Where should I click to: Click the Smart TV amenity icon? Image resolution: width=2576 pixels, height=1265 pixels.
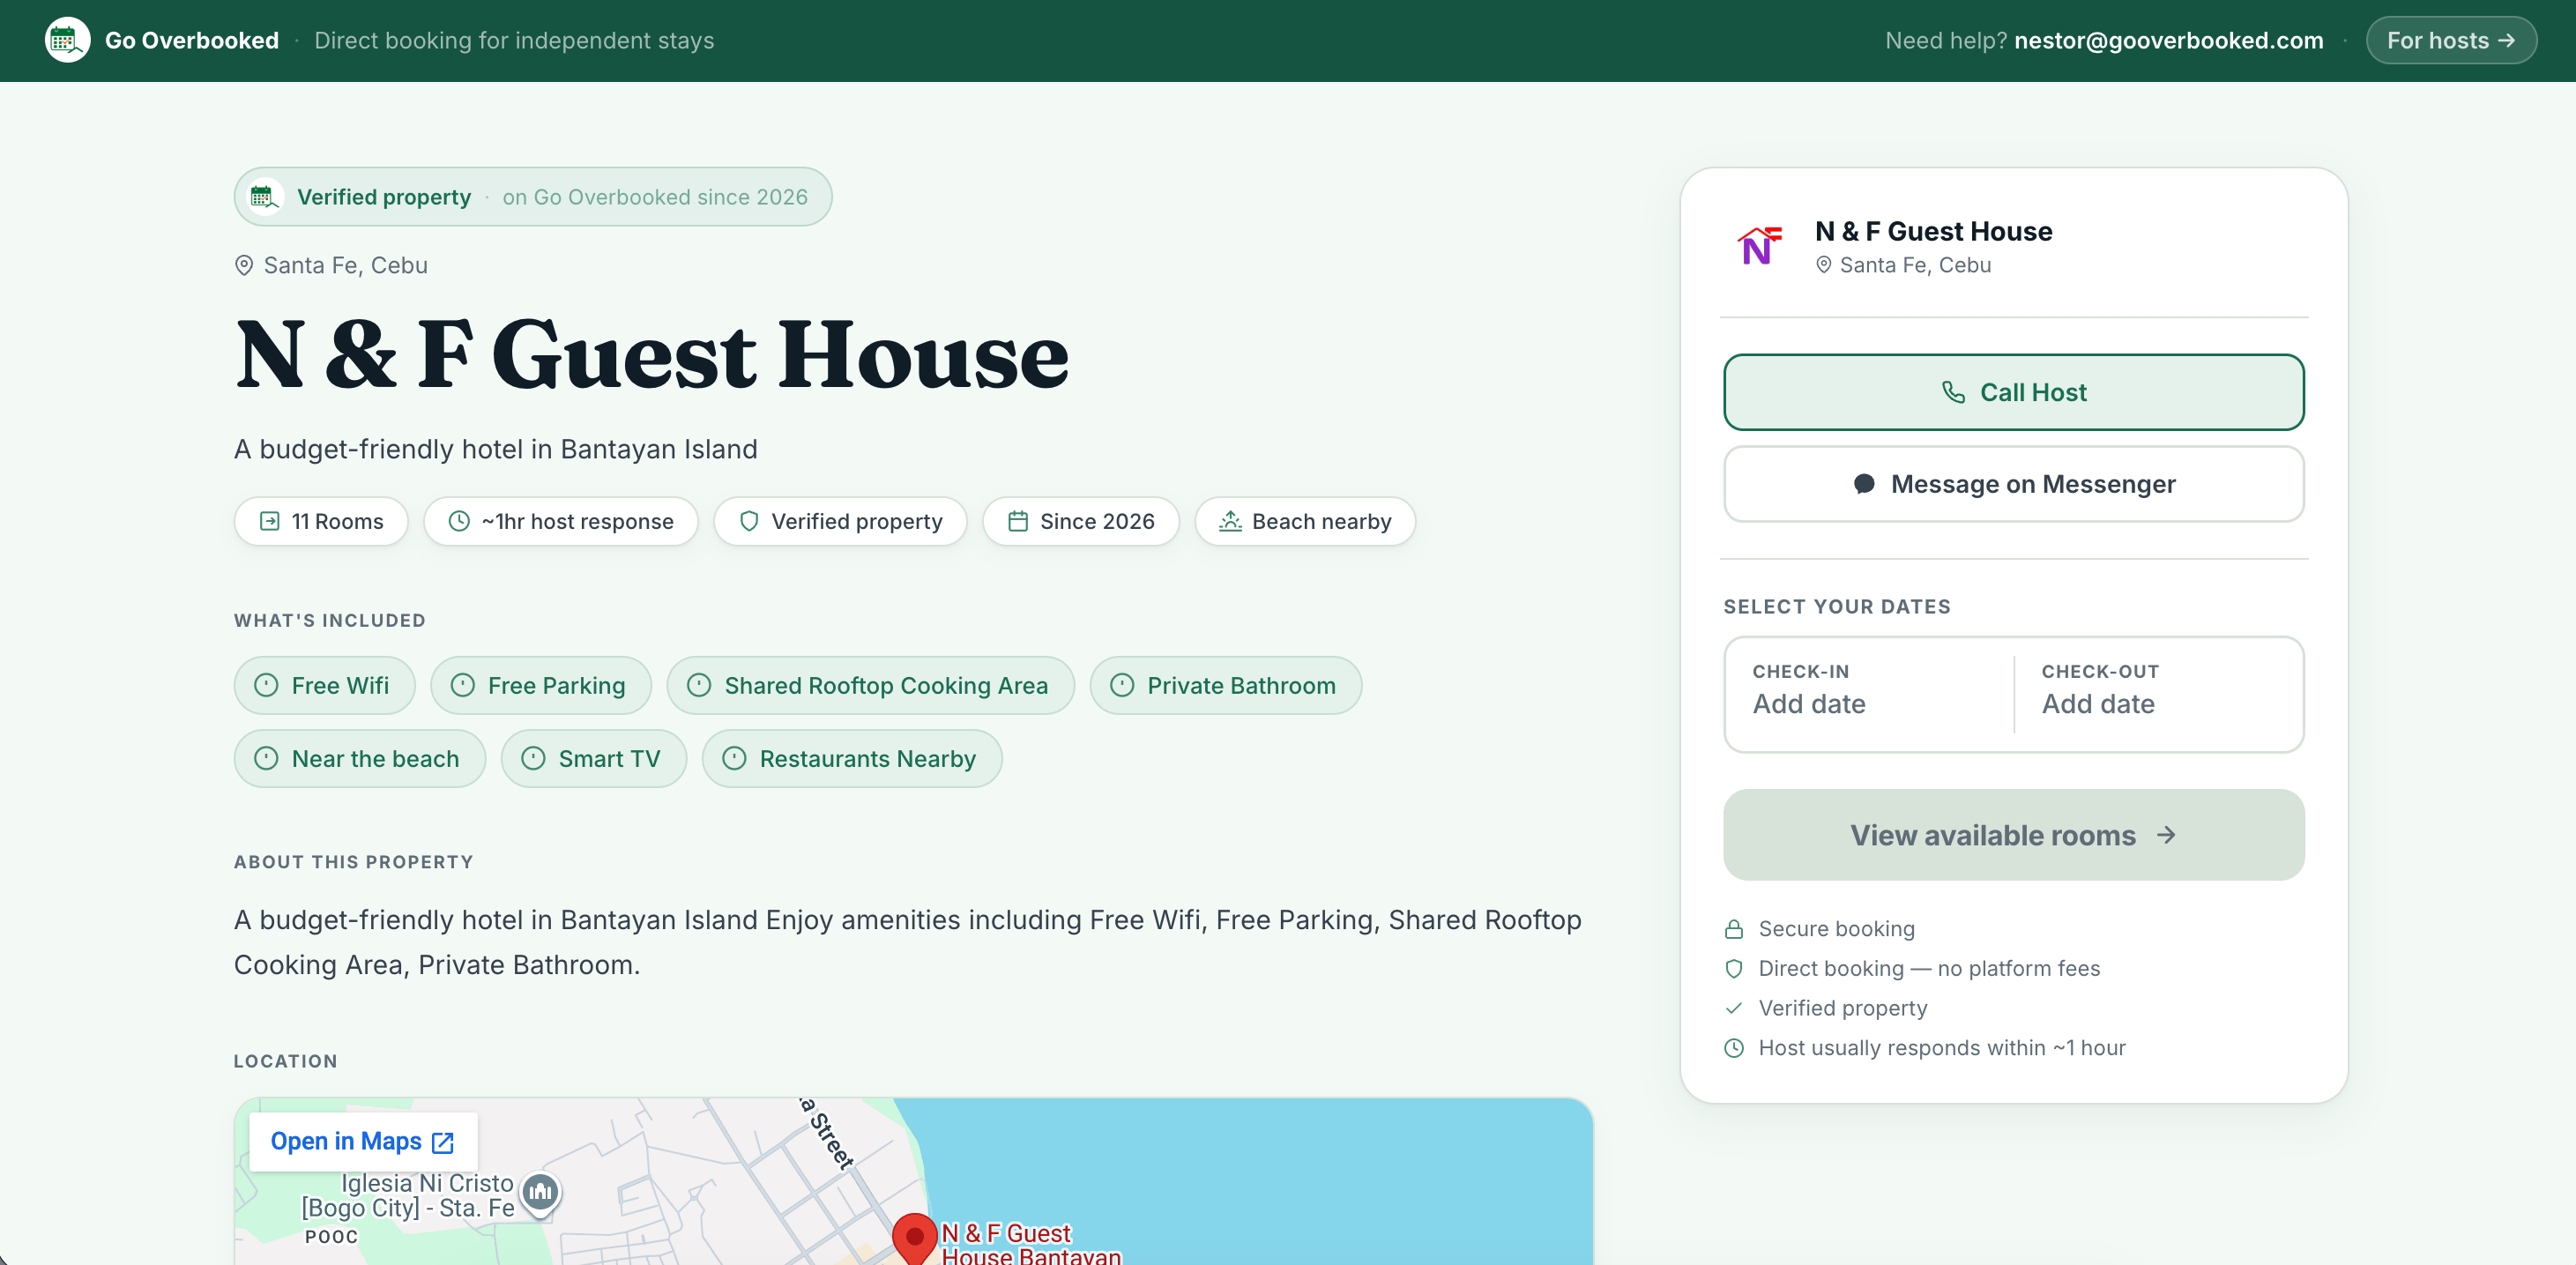(533, 758)
